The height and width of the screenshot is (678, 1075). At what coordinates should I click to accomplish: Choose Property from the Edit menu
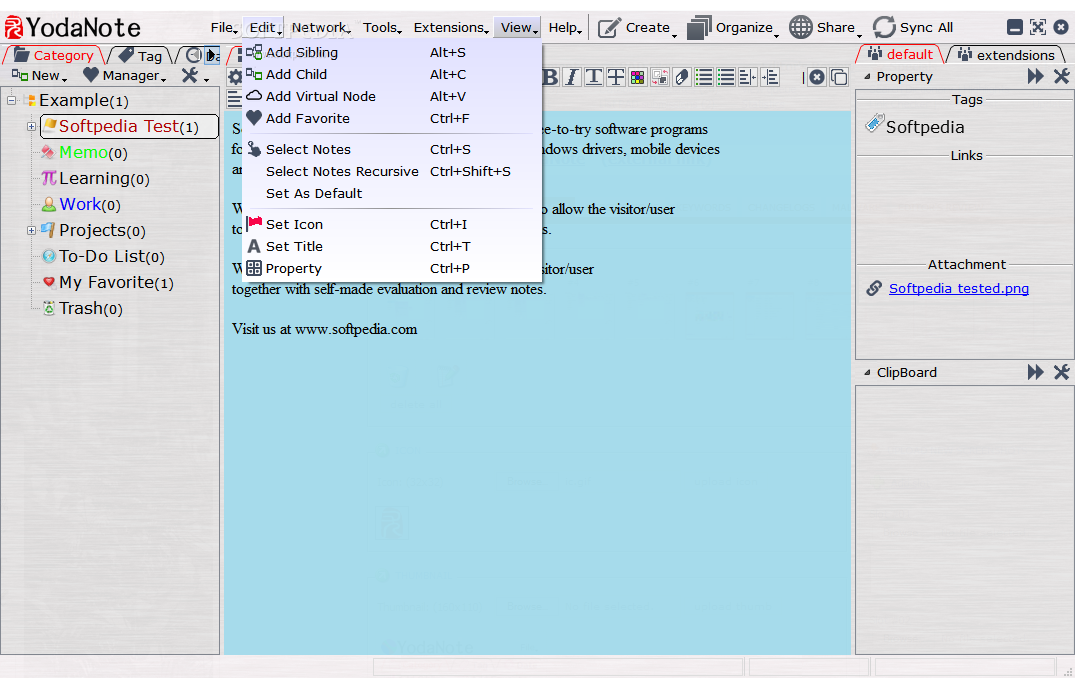tap(391, 268)
